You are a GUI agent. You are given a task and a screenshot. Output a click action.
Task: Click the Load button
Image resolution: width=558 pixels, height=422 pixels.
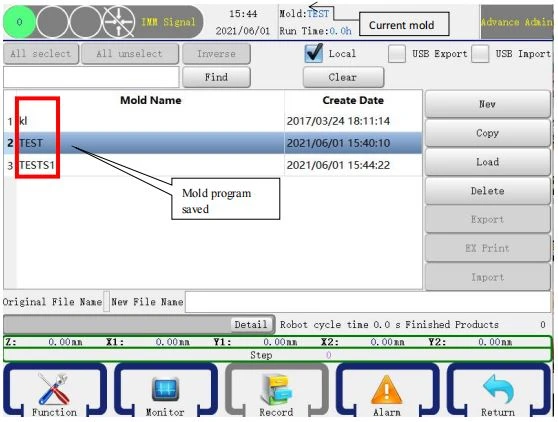(488, 162)
